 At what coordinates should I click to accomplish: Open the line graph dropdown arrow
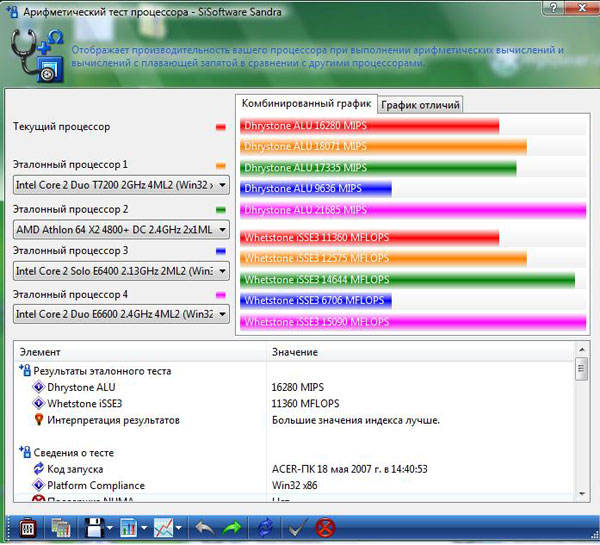click(179, 529)
